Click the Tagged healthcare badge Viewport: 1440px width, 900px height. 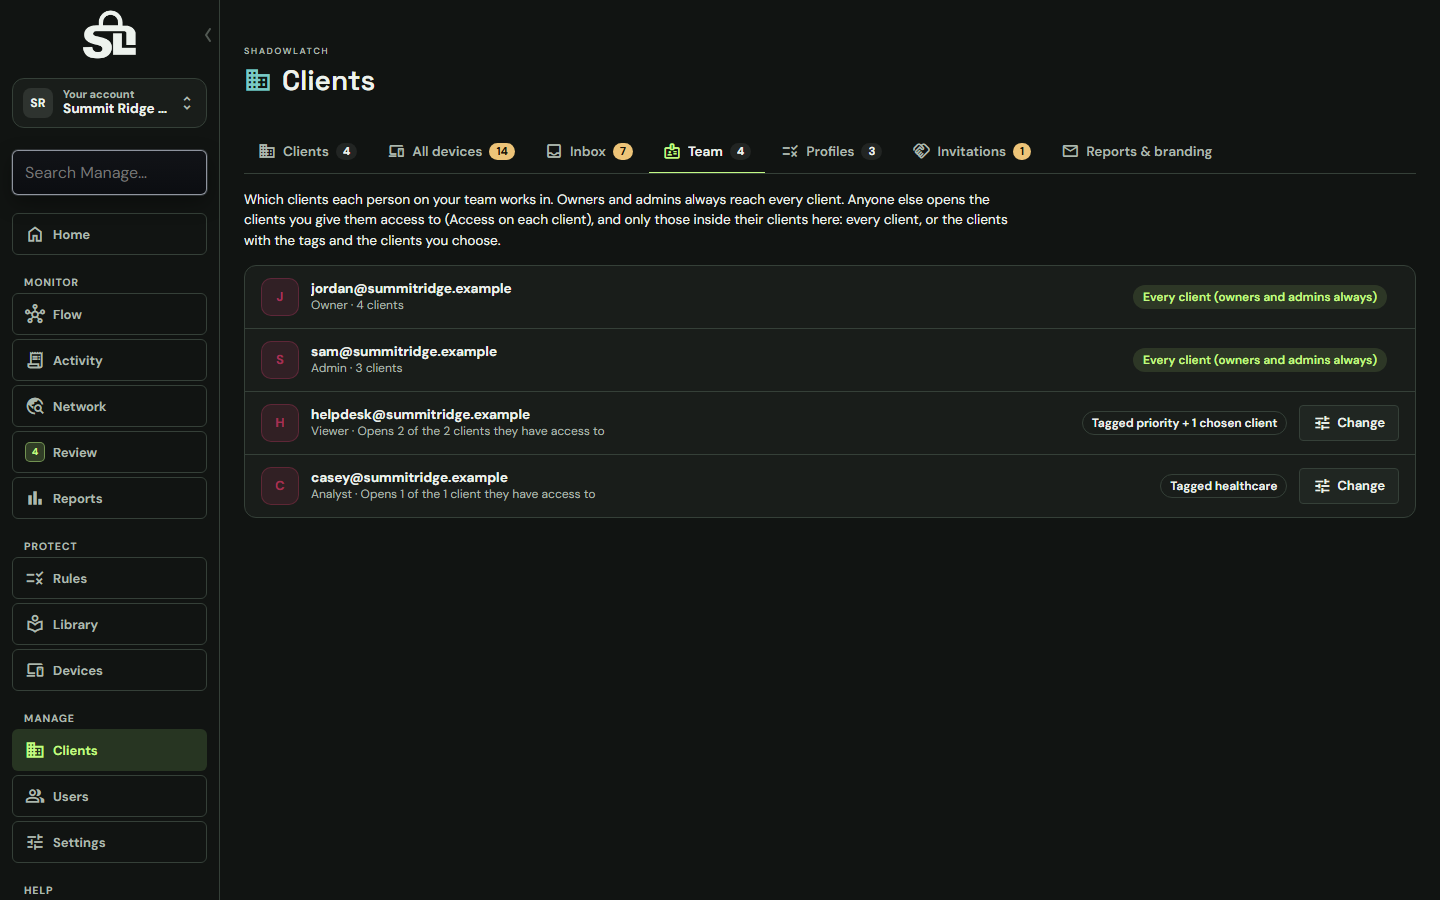[x=1223, y=486]
